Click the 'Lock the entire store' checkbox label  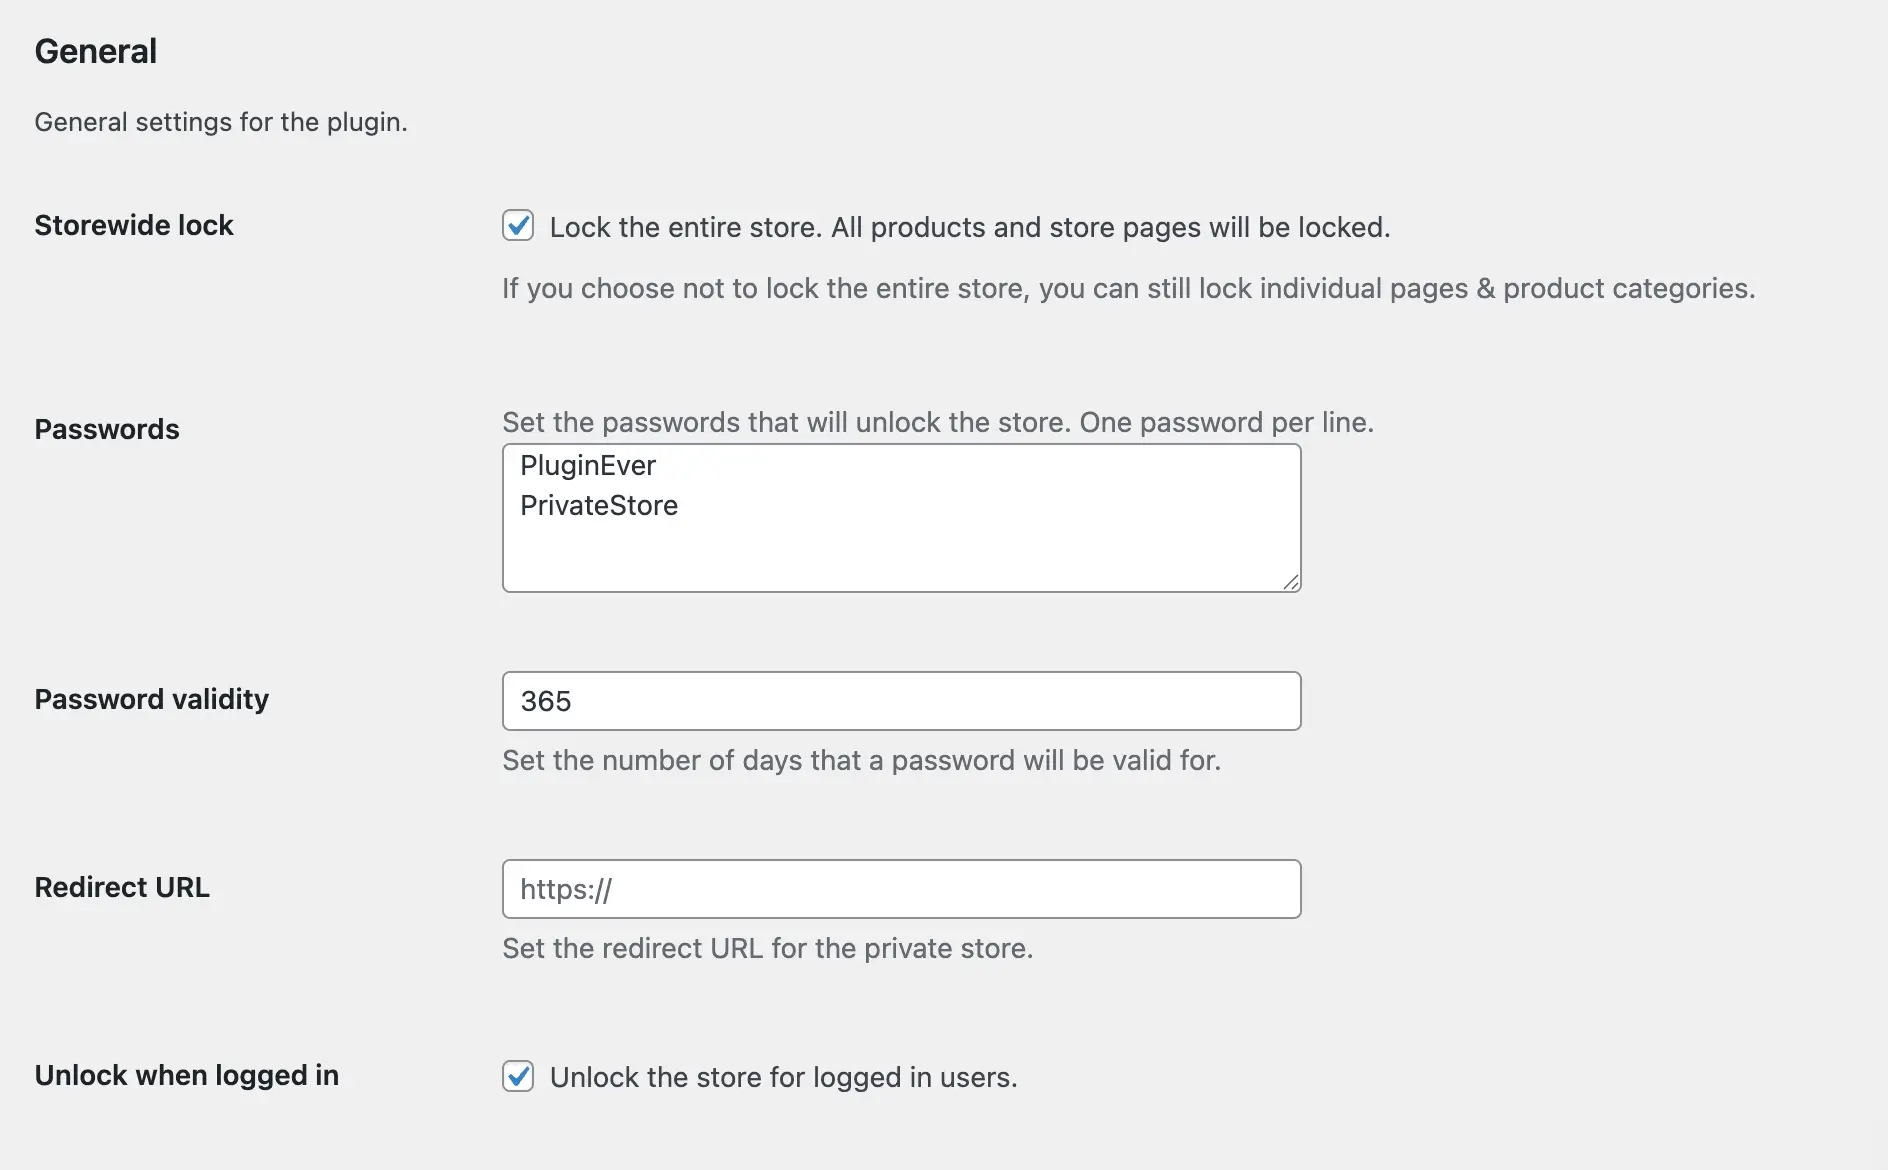[969, 228]
